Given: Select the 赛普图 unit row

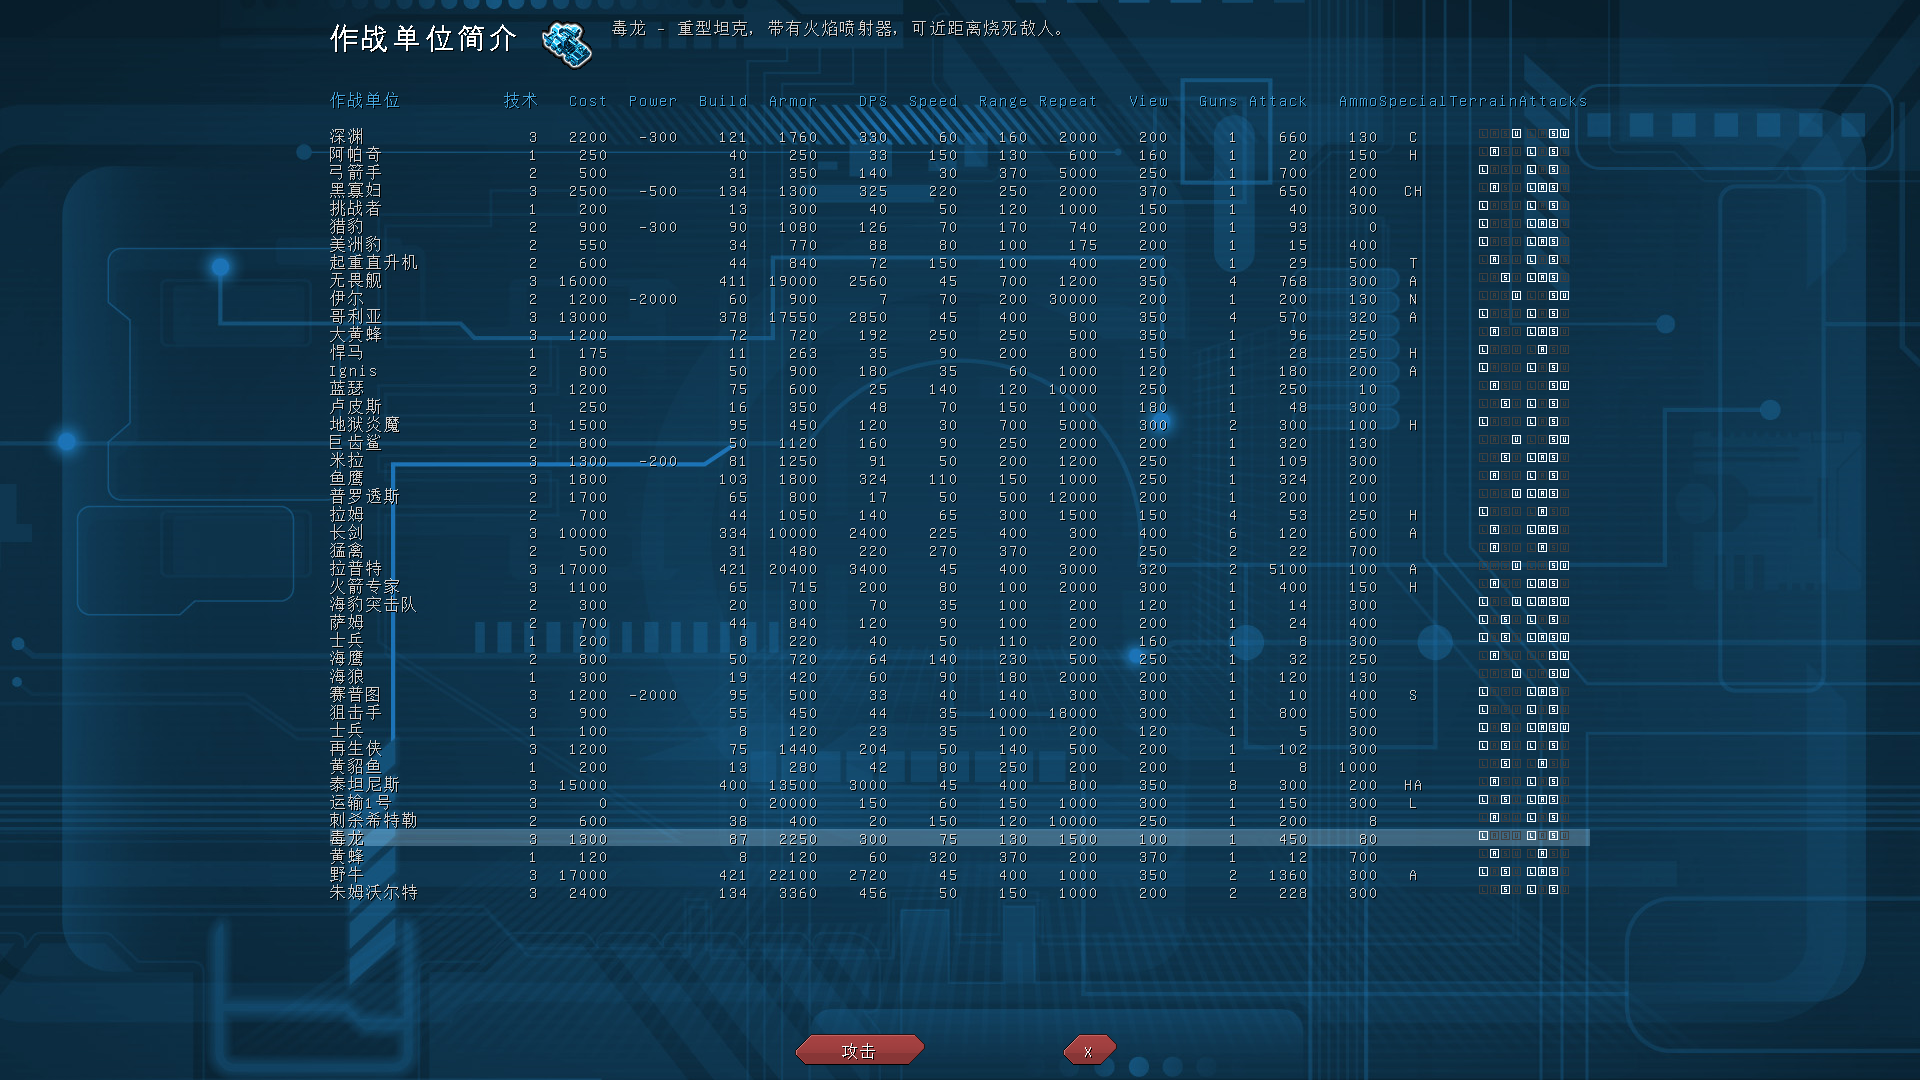Looking at the screenshot, I should [x=959, y=695].
